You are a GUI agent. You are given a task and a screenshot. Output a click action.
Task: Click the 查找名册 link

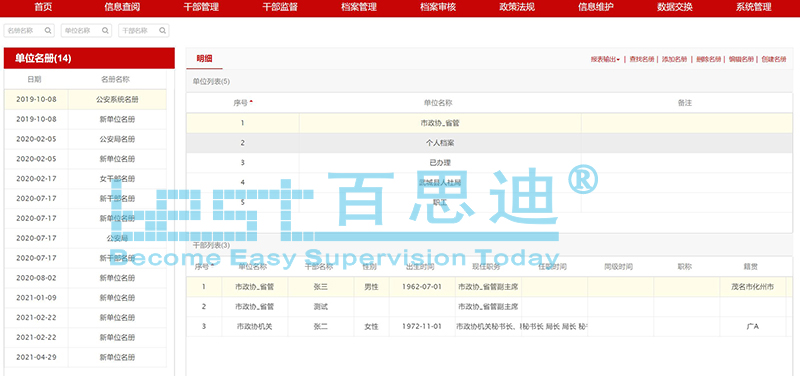(x=642, y=59)
